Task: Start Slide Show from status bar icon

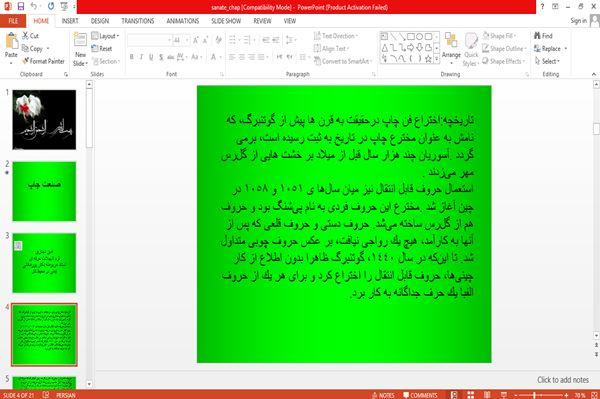Action: point(504,395)
